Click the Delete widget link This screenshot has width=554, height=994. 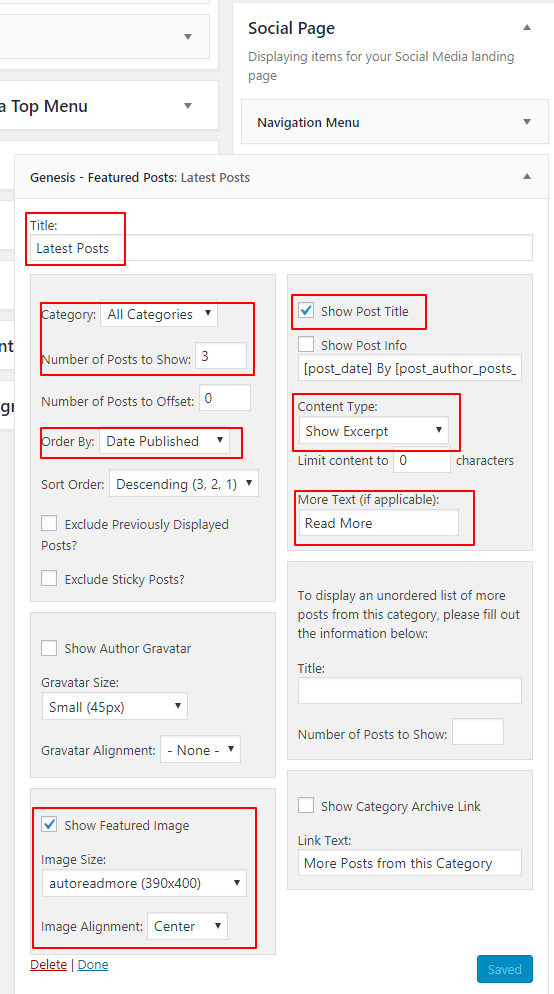click(x=48, y=964)
